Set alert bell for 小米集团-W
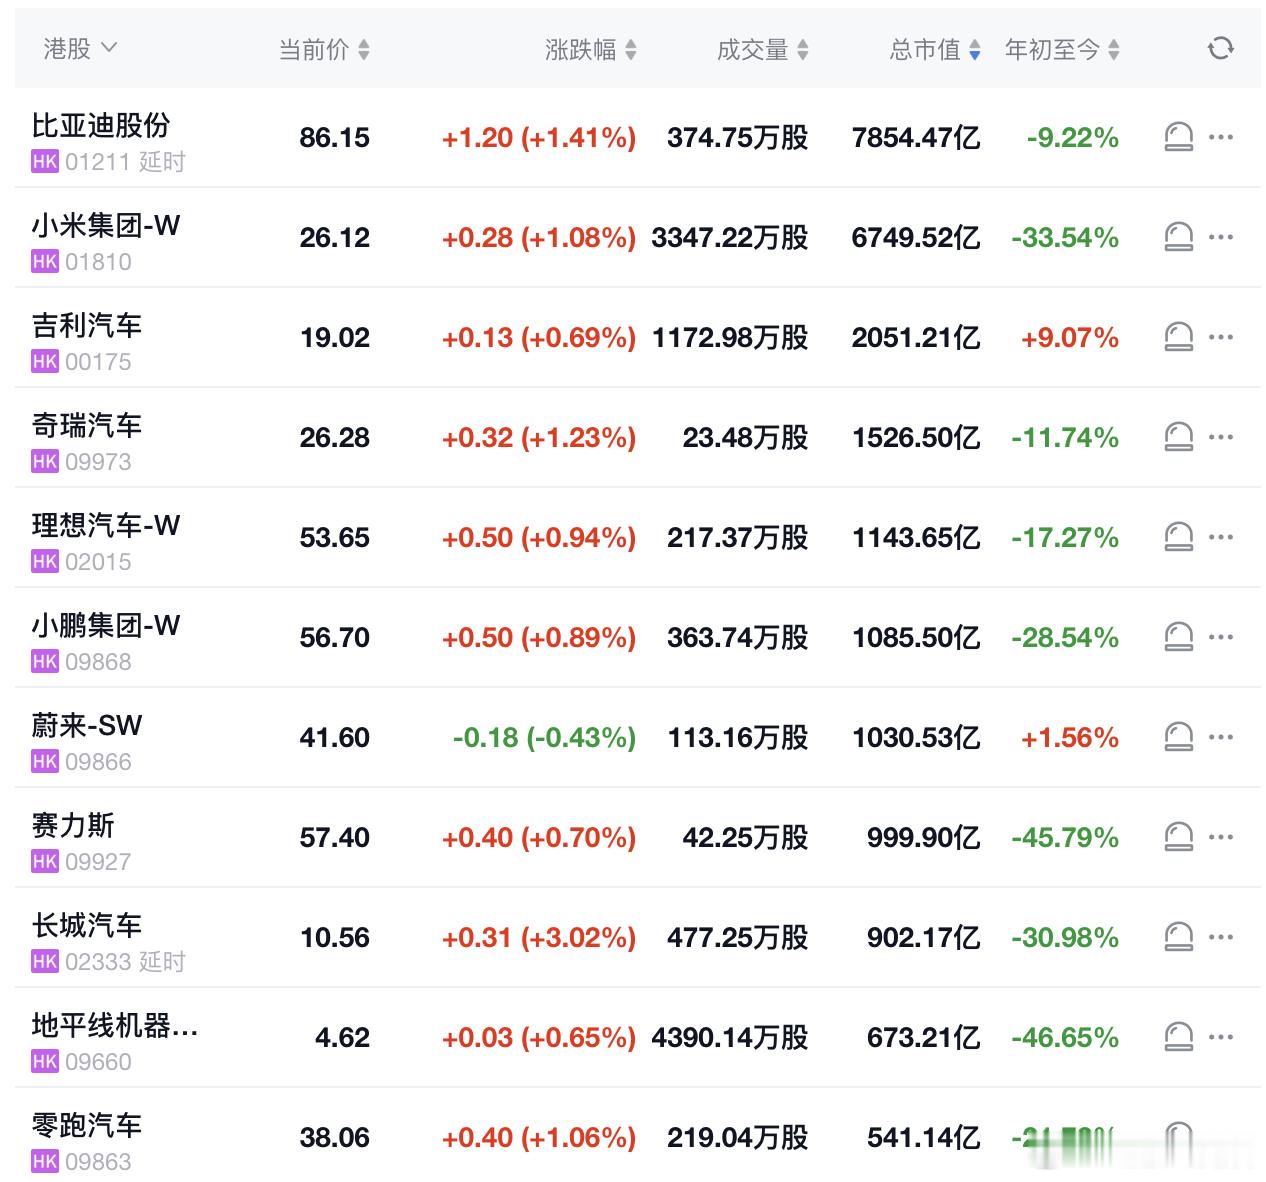 pyautogui.click(x=1179, y=237)
